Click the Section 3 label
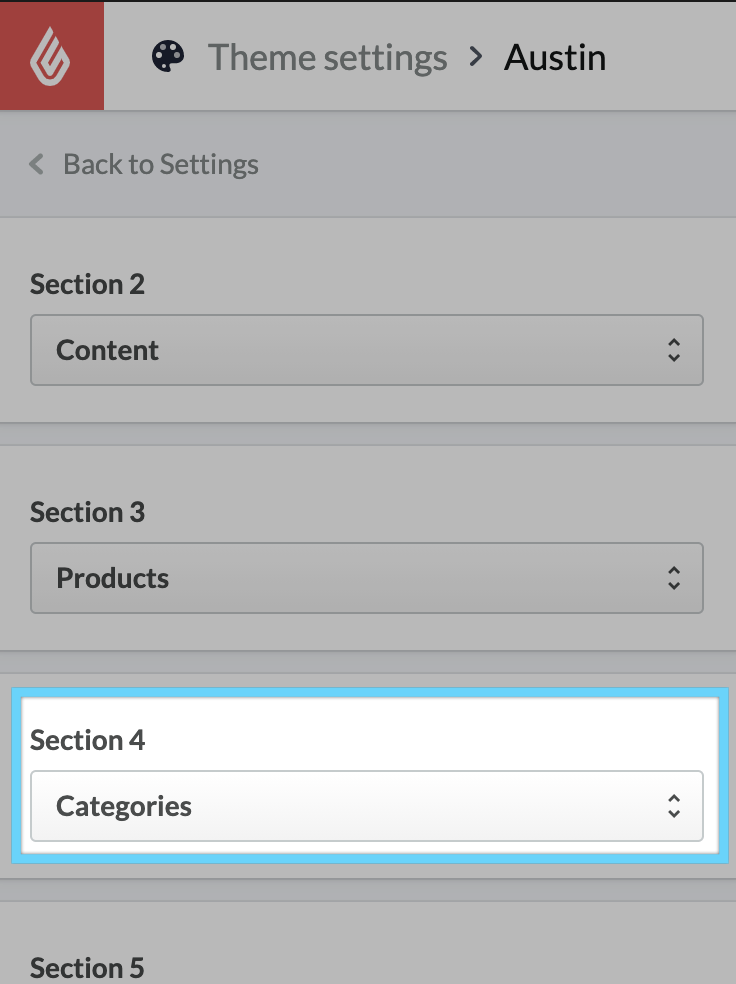 (87, 512)
